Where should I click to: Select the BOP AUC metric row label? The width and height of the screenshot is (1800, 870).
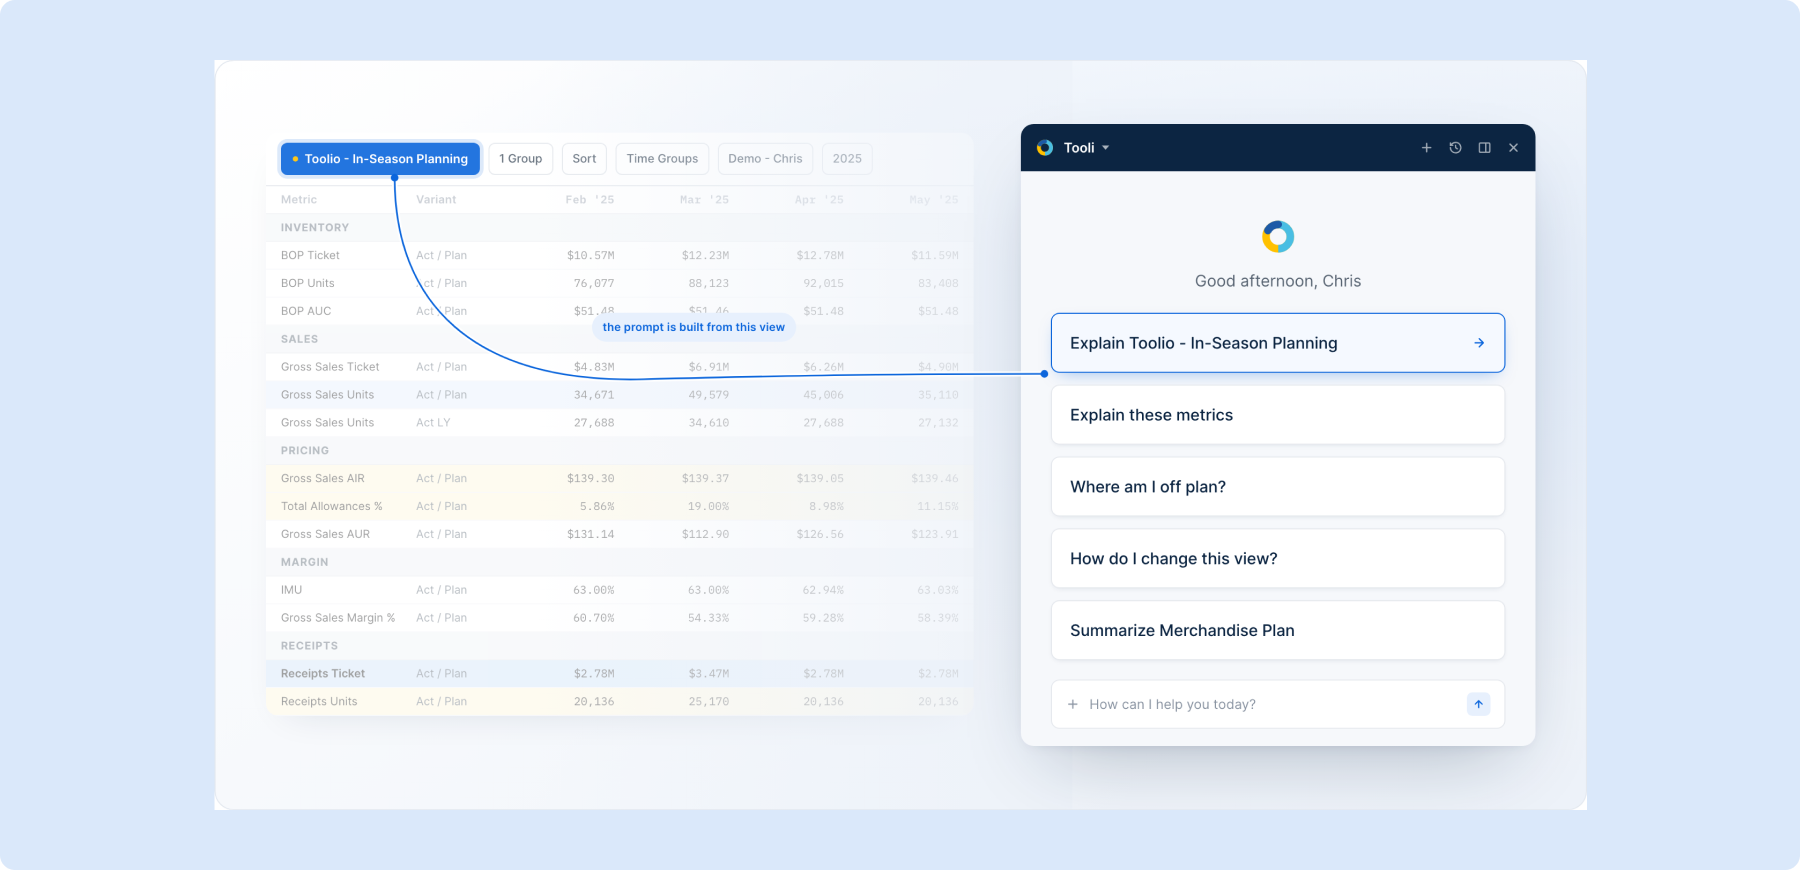tap(306, 312)
